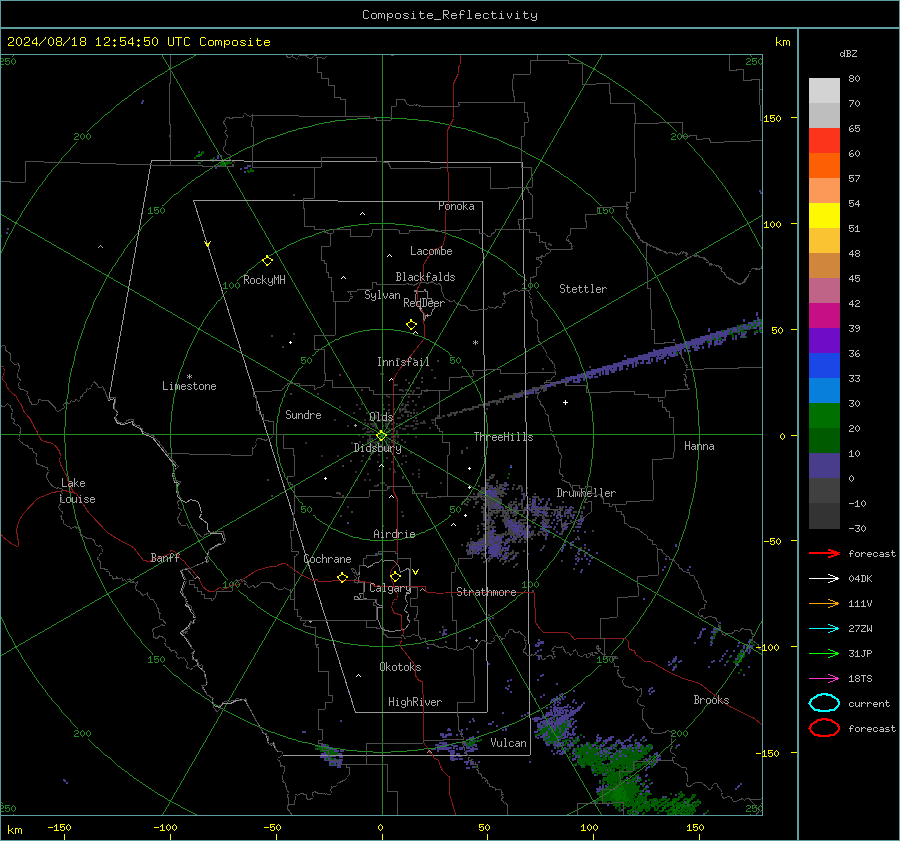
Task: Click the Ponoka label
Action: (x=456, y=206)
